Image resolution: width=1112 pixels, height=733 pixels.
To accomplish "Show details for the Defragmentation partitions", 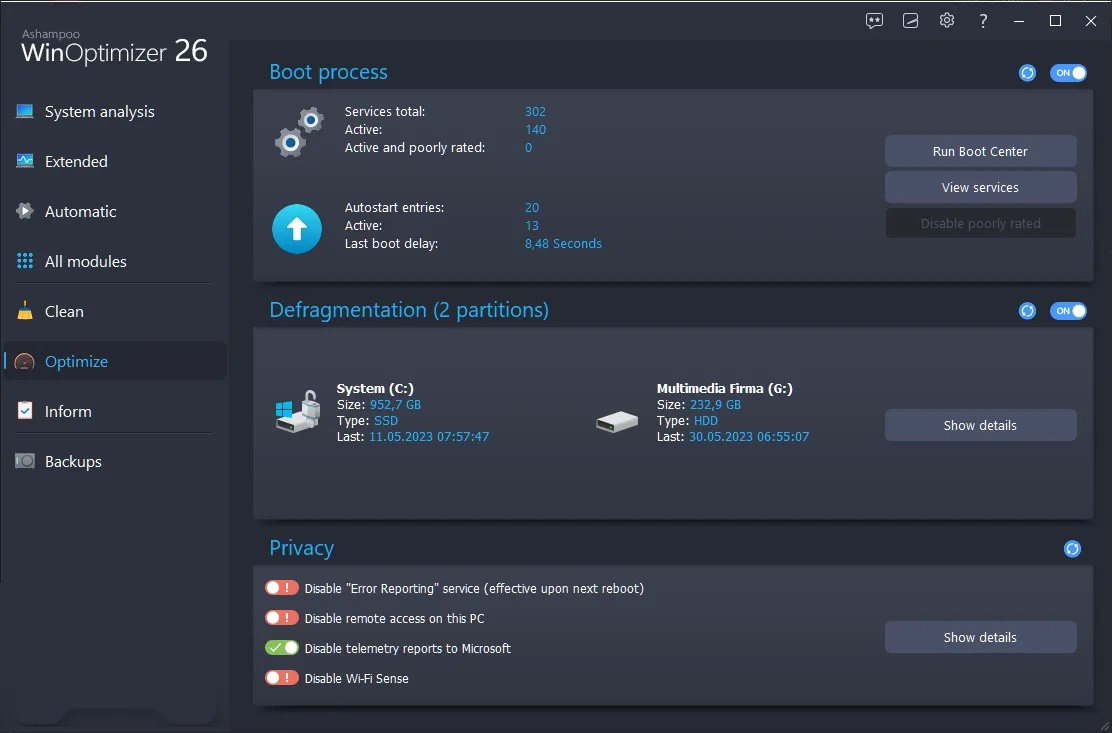I will tap(980, 425).
